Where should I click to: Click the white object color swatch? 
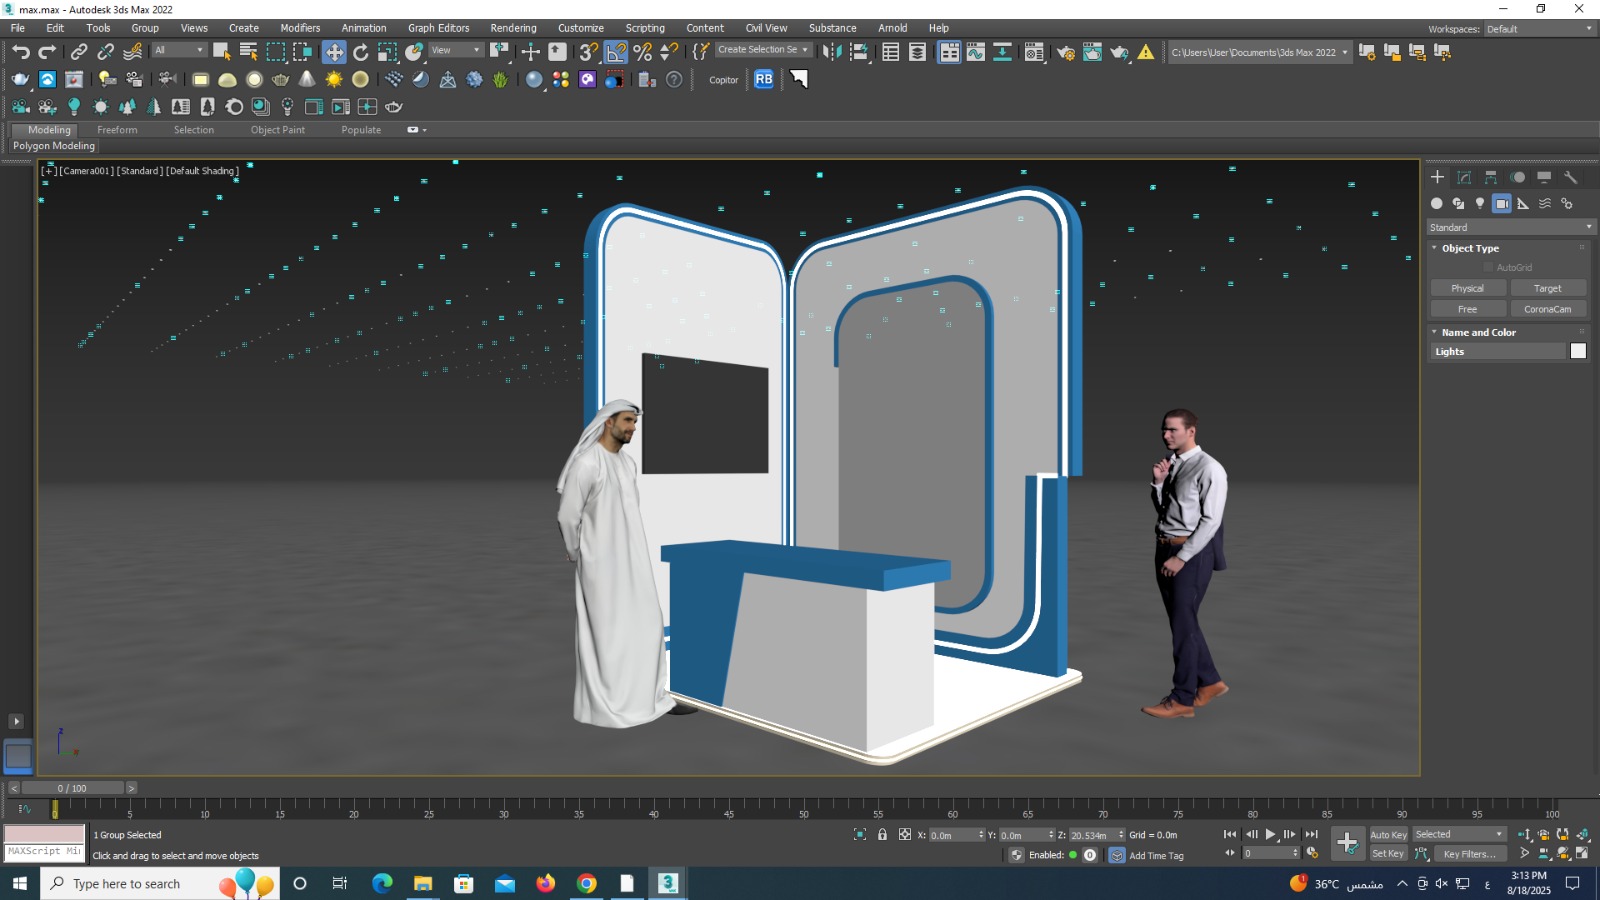[1578, 351]
